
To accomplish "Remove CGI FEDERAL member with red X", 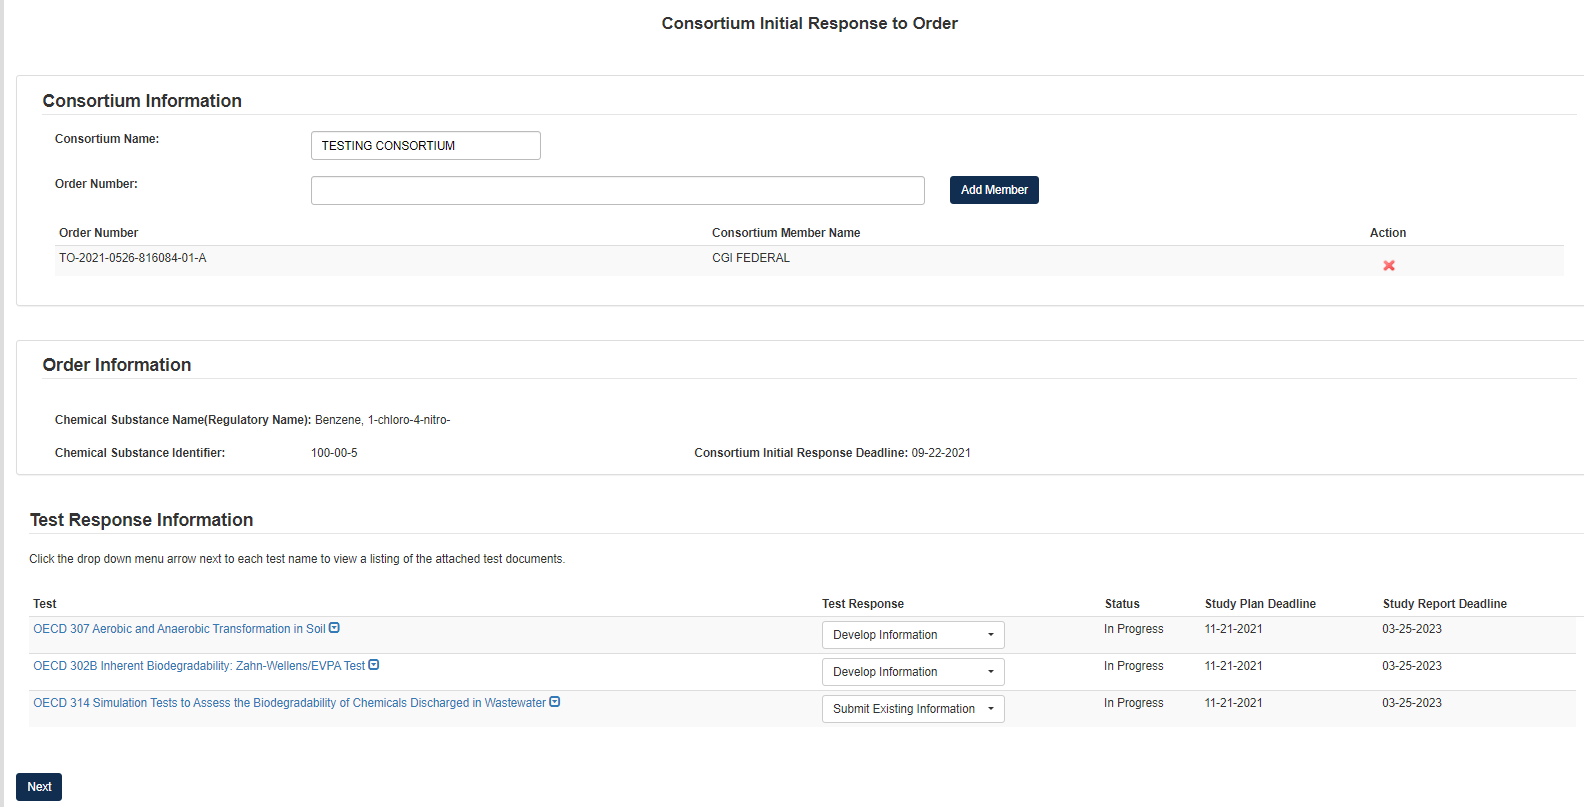I will pos(1388,266).
